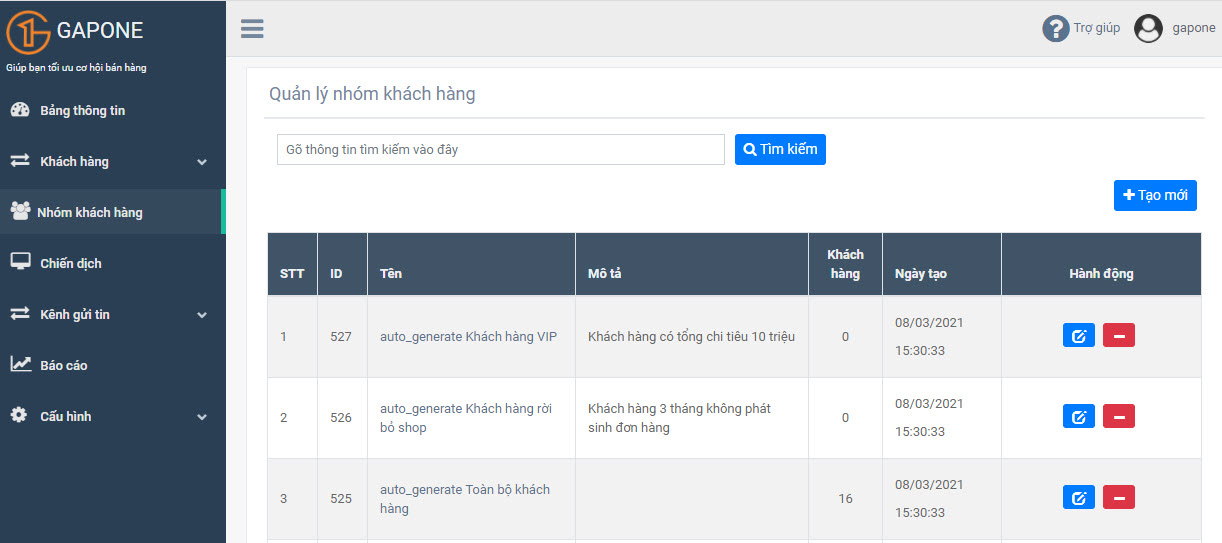Image resolution: width=1222 pixels, height=543 pixels.
Task: Delete the auto_generate Khách hàng VIP group
Action: (x=1118, y=336)
